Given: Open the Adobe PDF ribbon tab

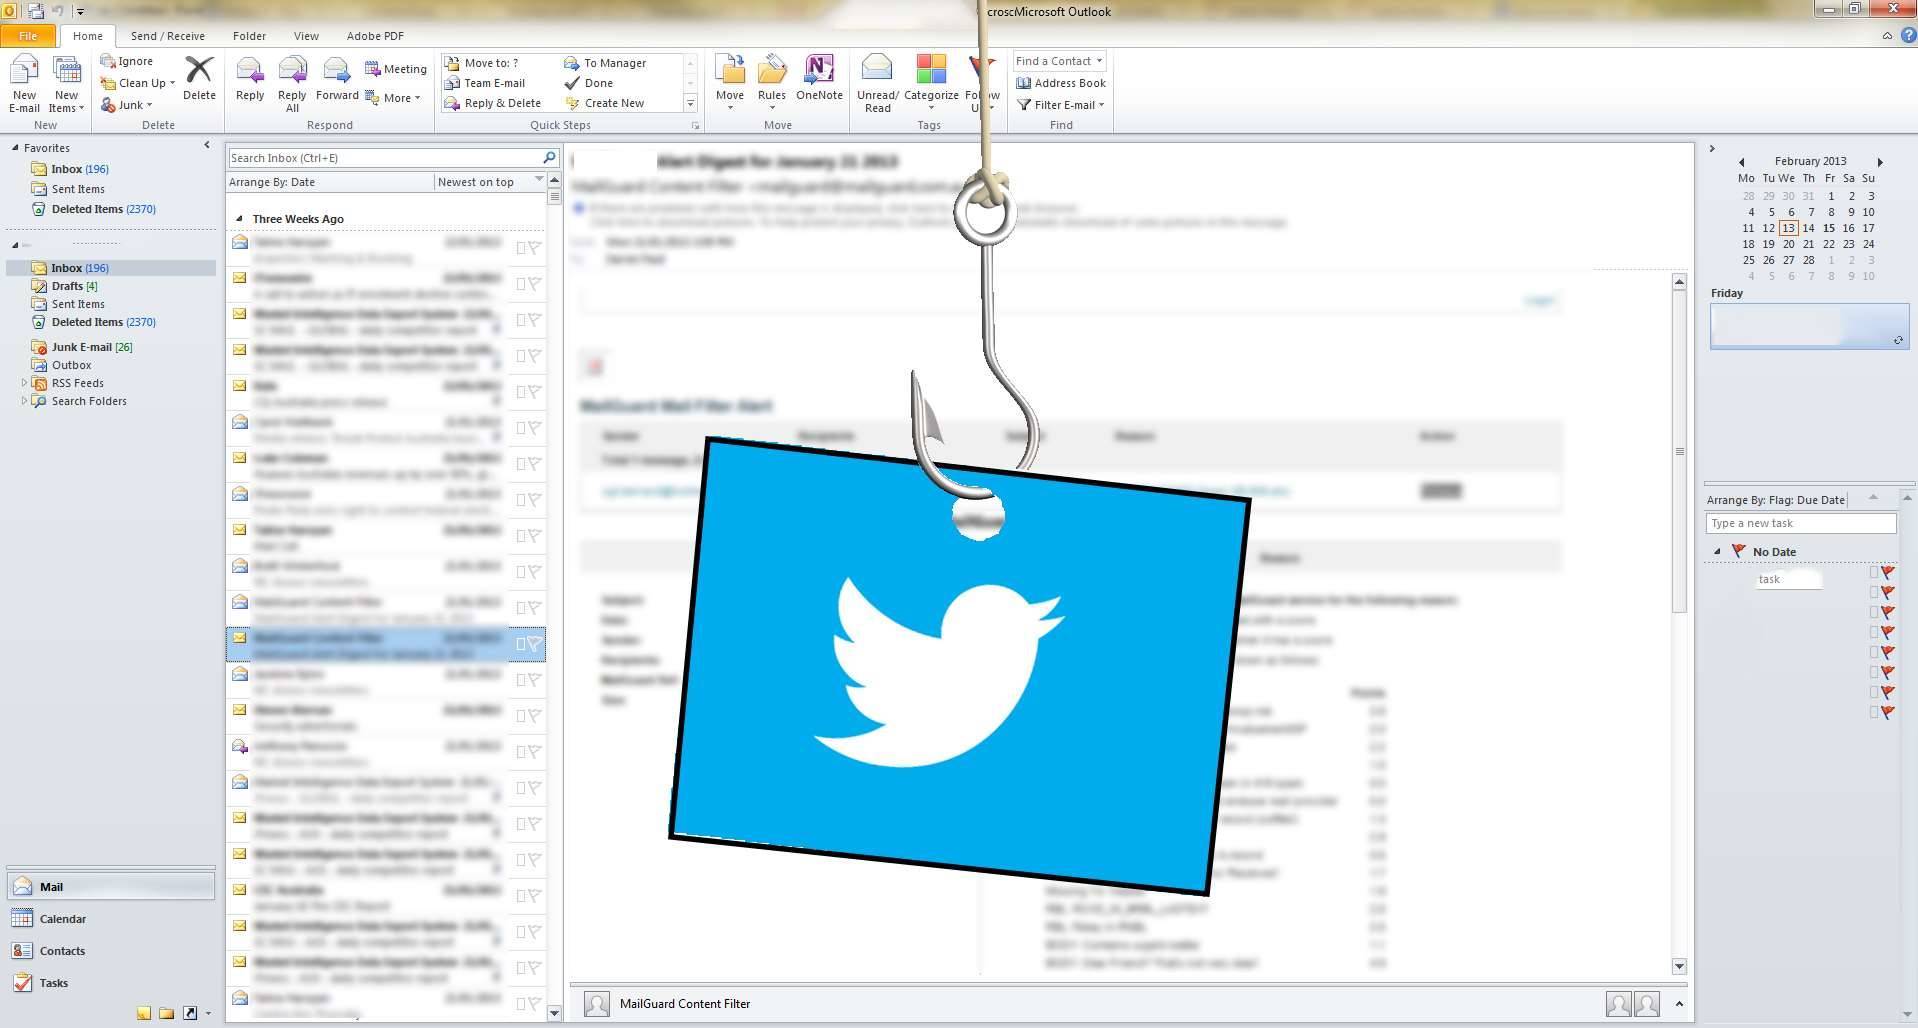Looking at the screenshot, I should click(x=374, y=35).
